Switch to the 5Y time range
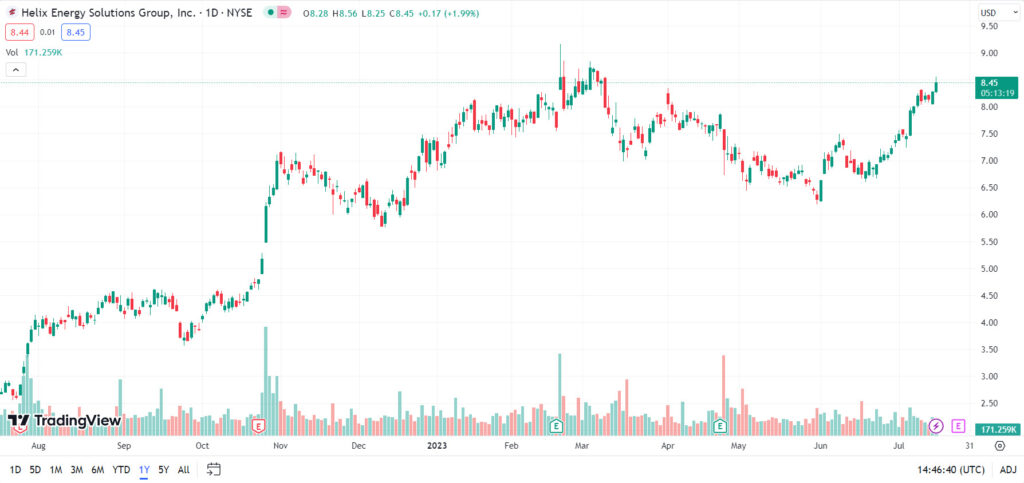The image size is (1024, 483). click(x=163, y=469)
